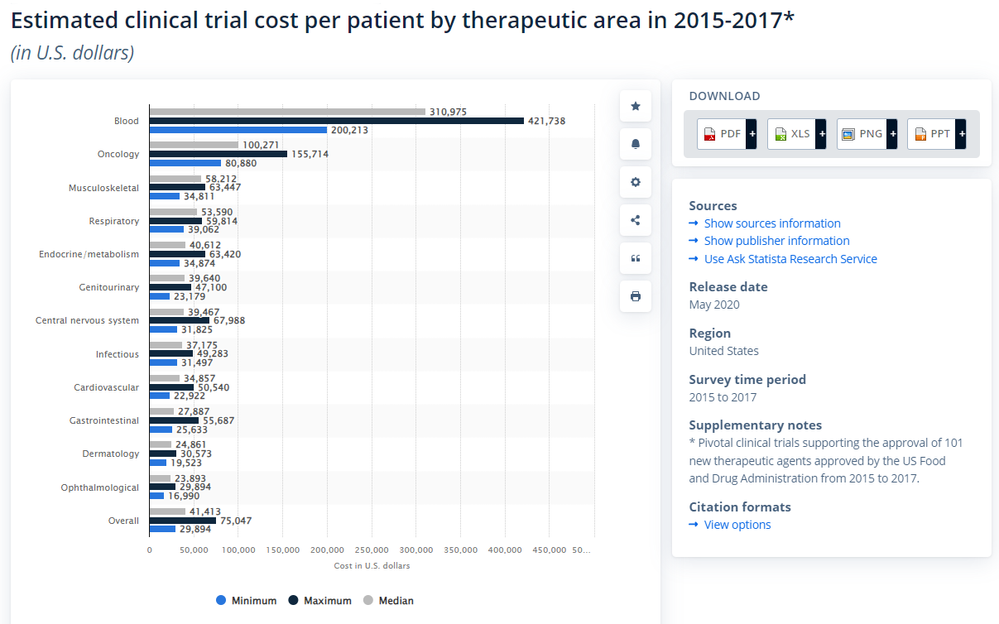Click the Region value United States
Viewport: 999px width, 624px height.
click(x=724, y=351)
